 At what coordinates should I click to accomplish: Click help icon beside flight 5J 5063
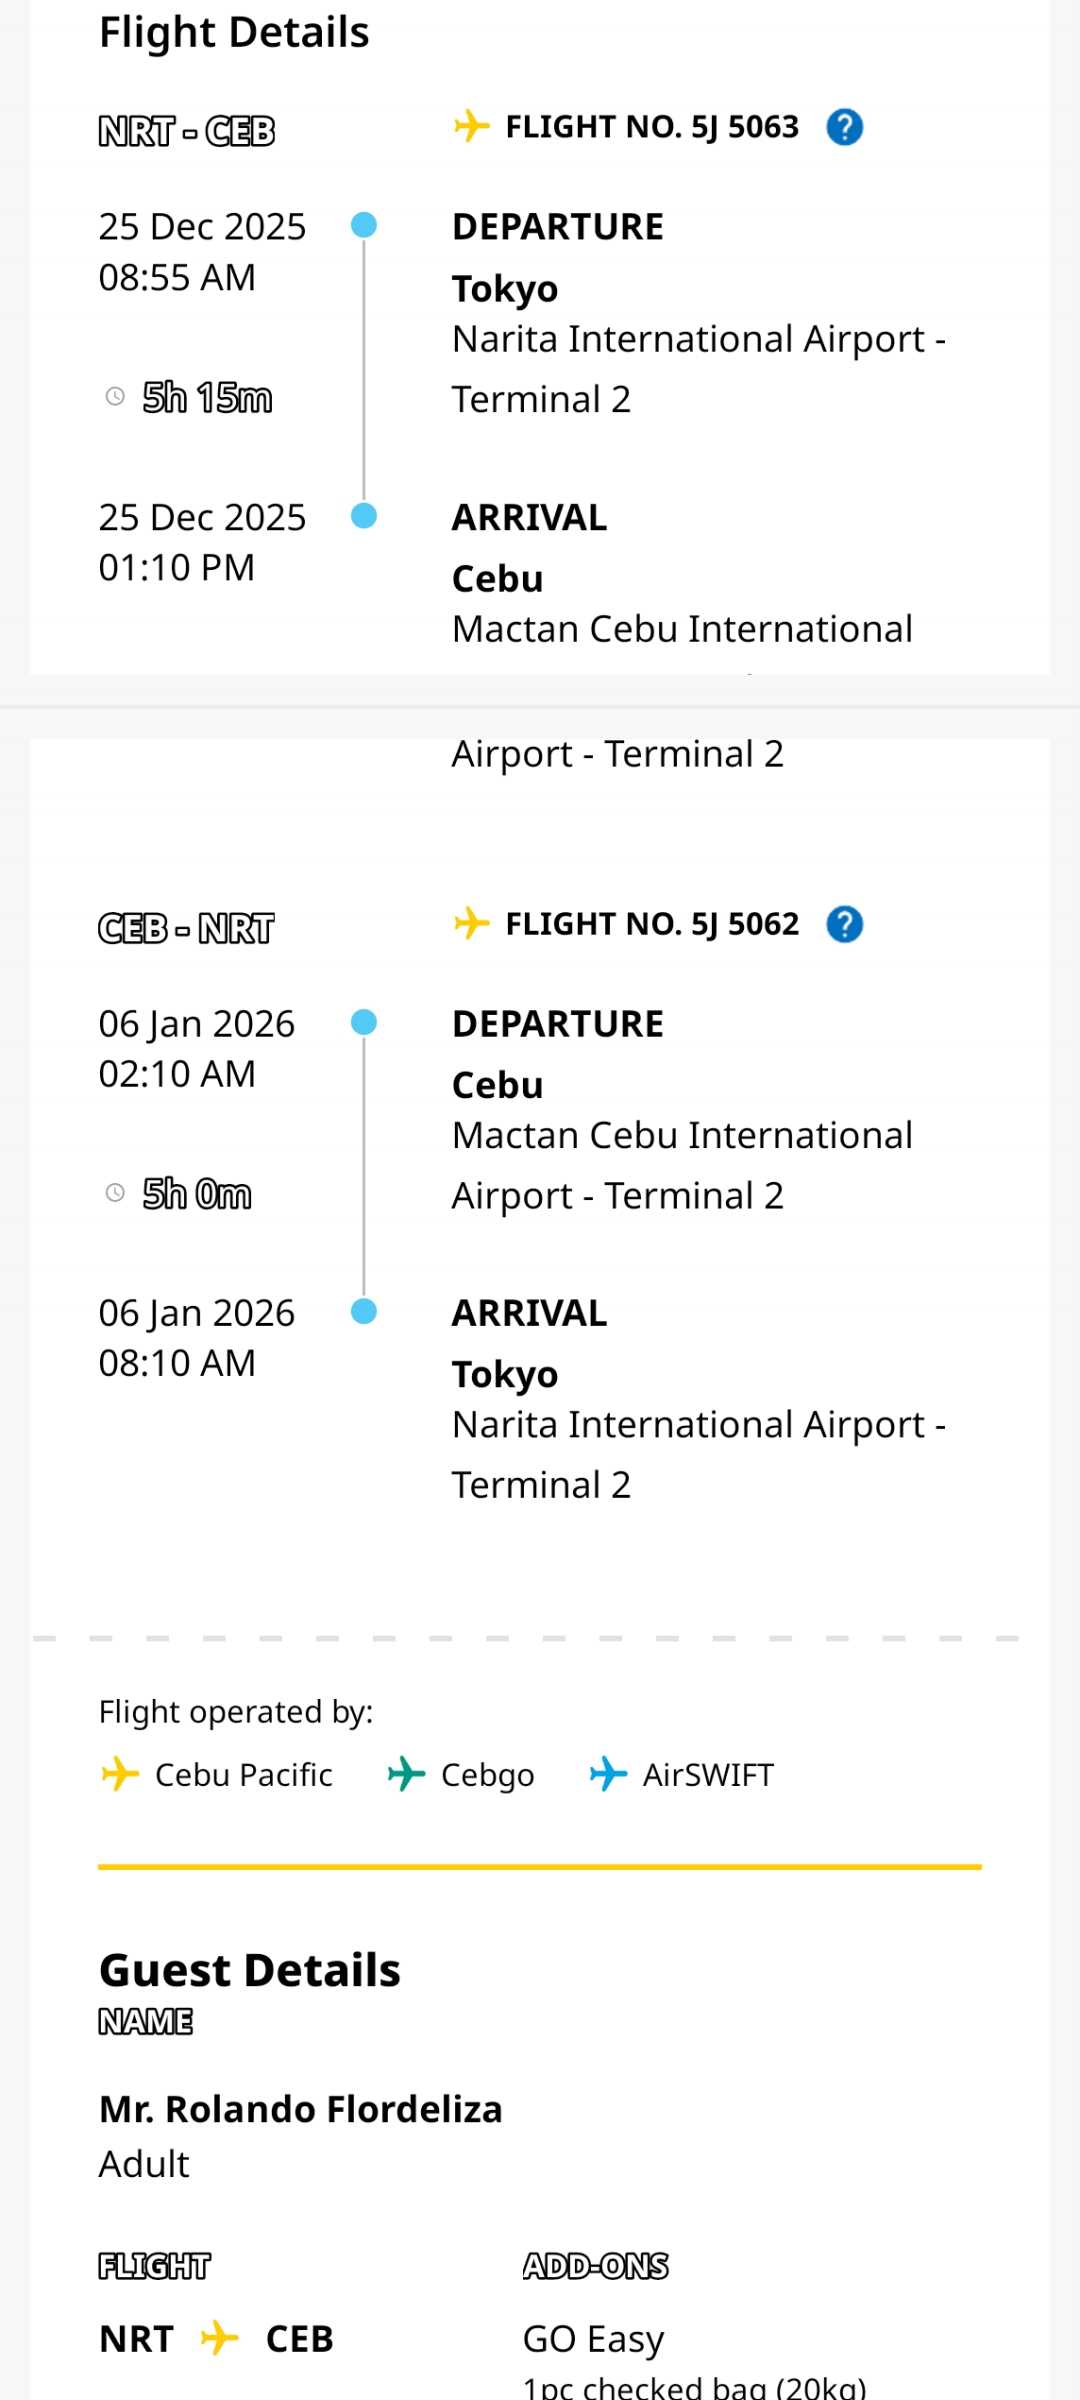pyautogui.click(x=845, y=128)
